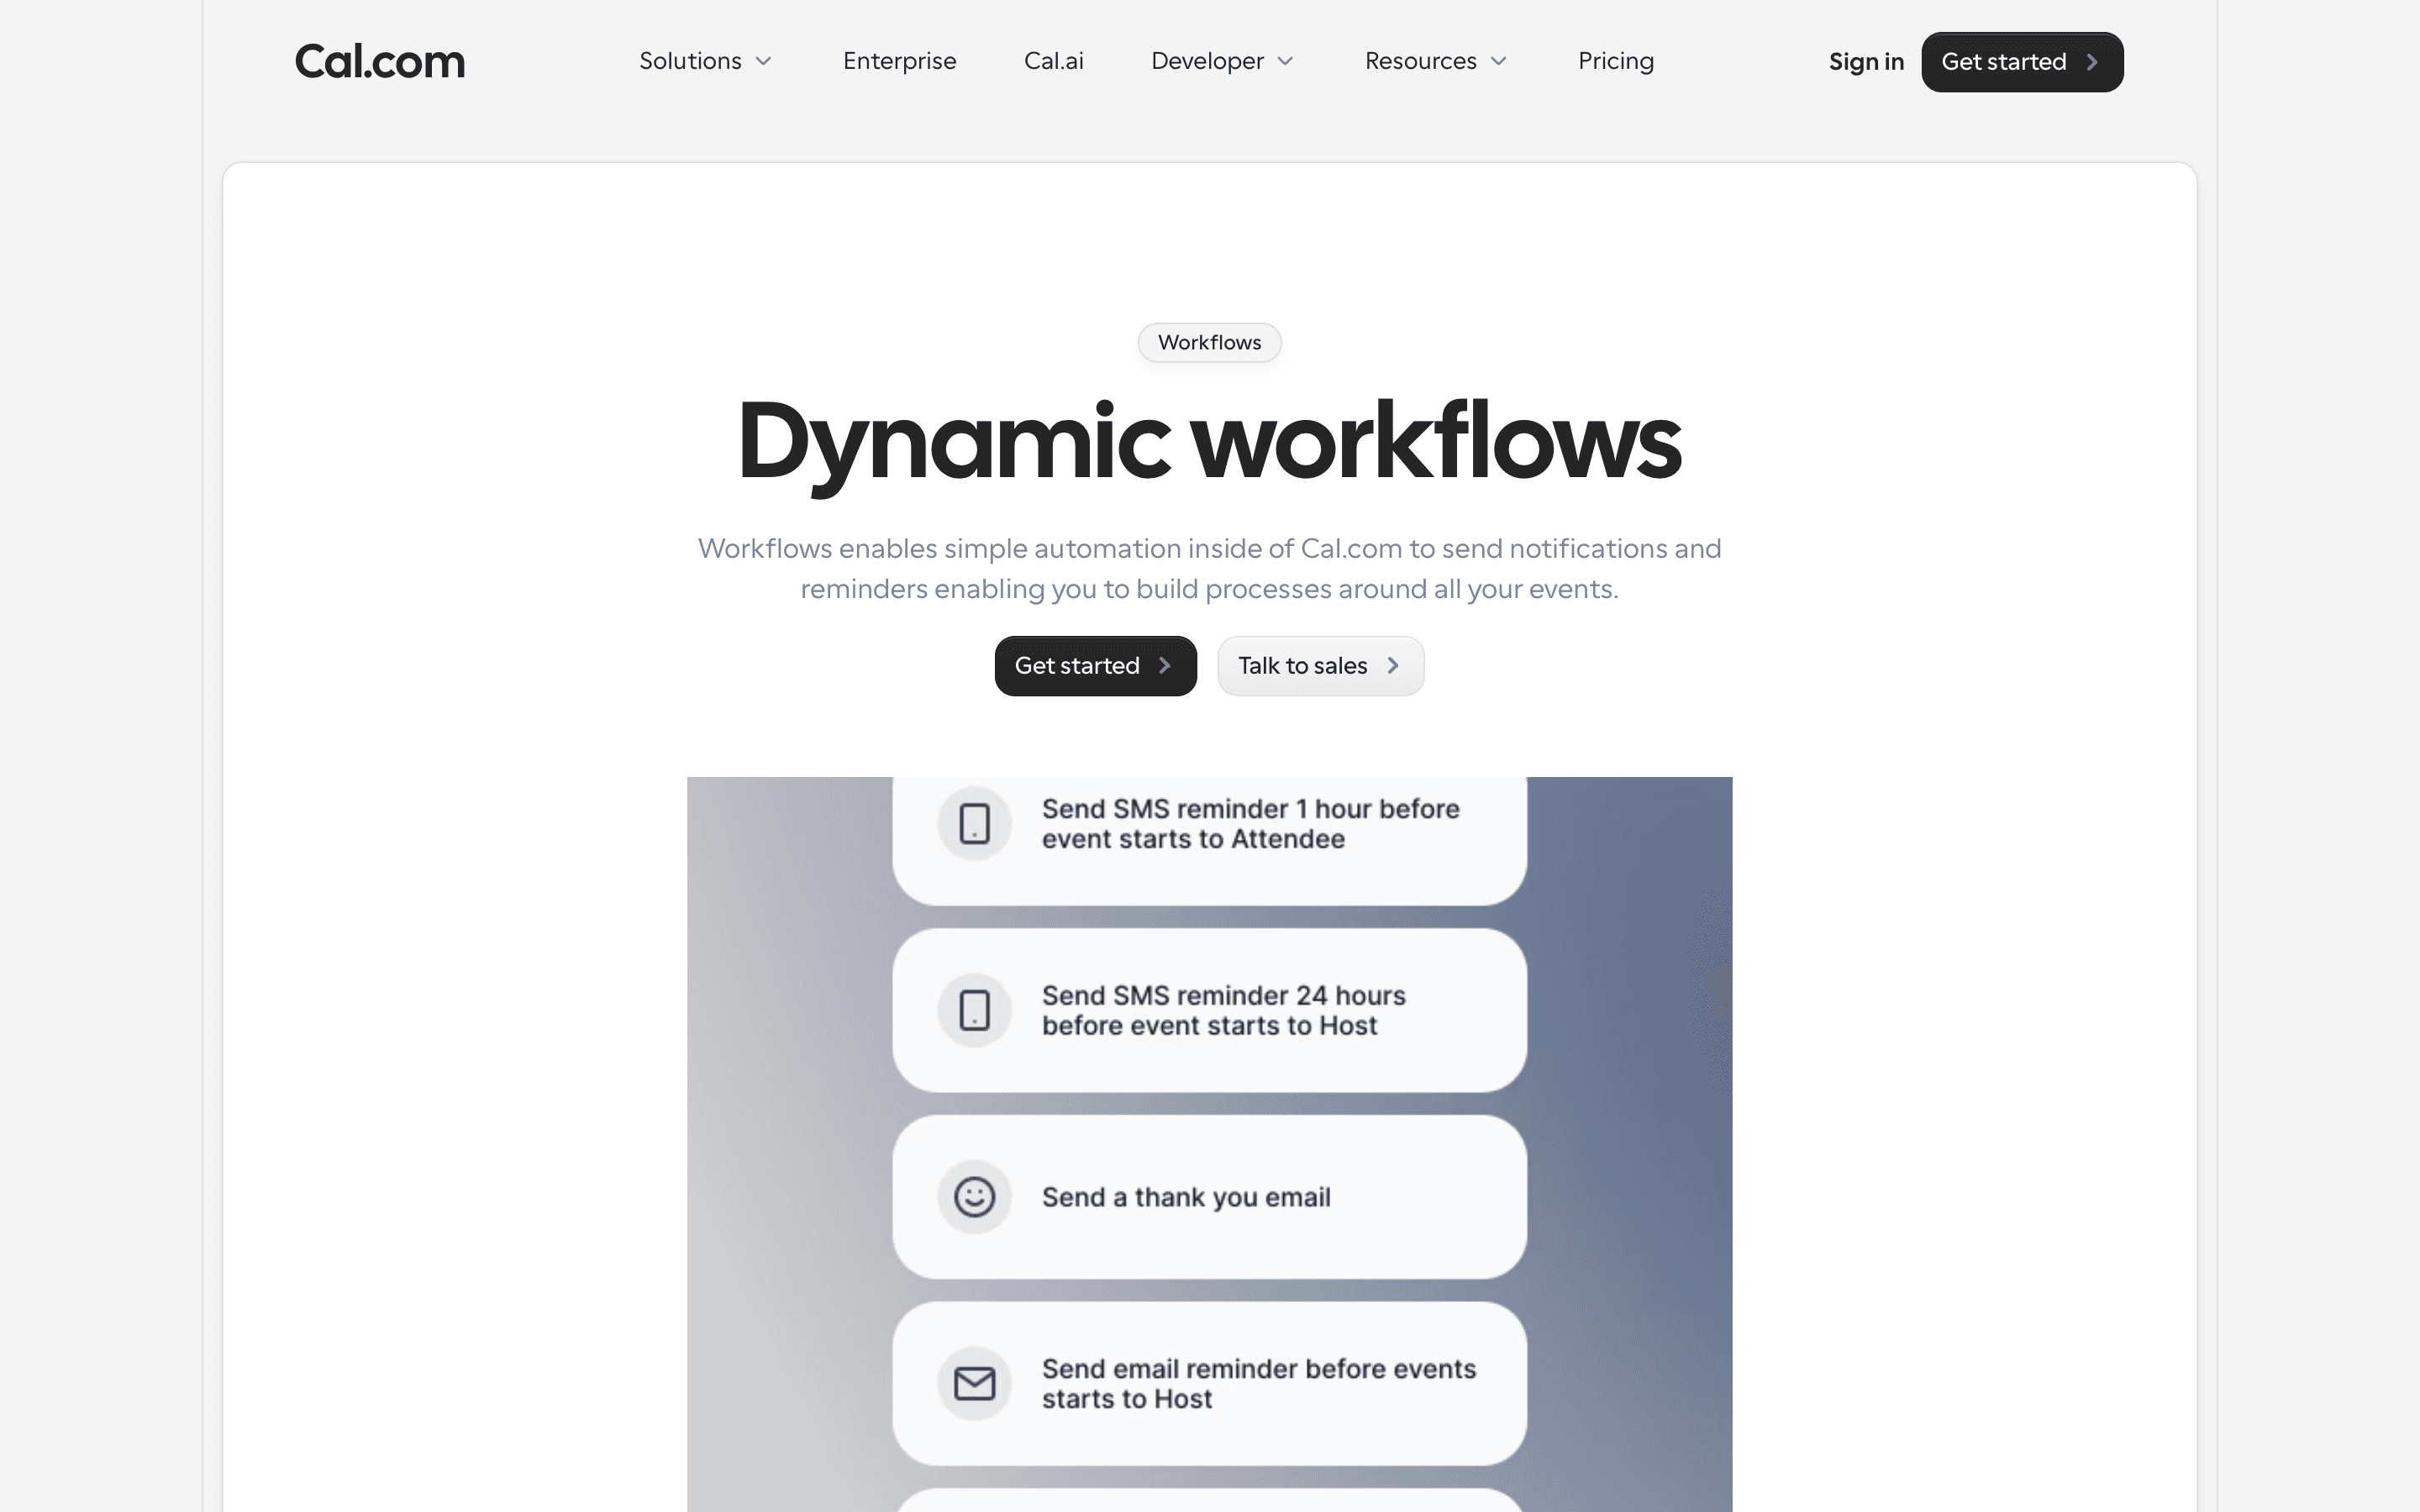This screenshot has width=2420, height=1512.
Task: Expand the Resources dropdown menu
Action: (1436, 61)
